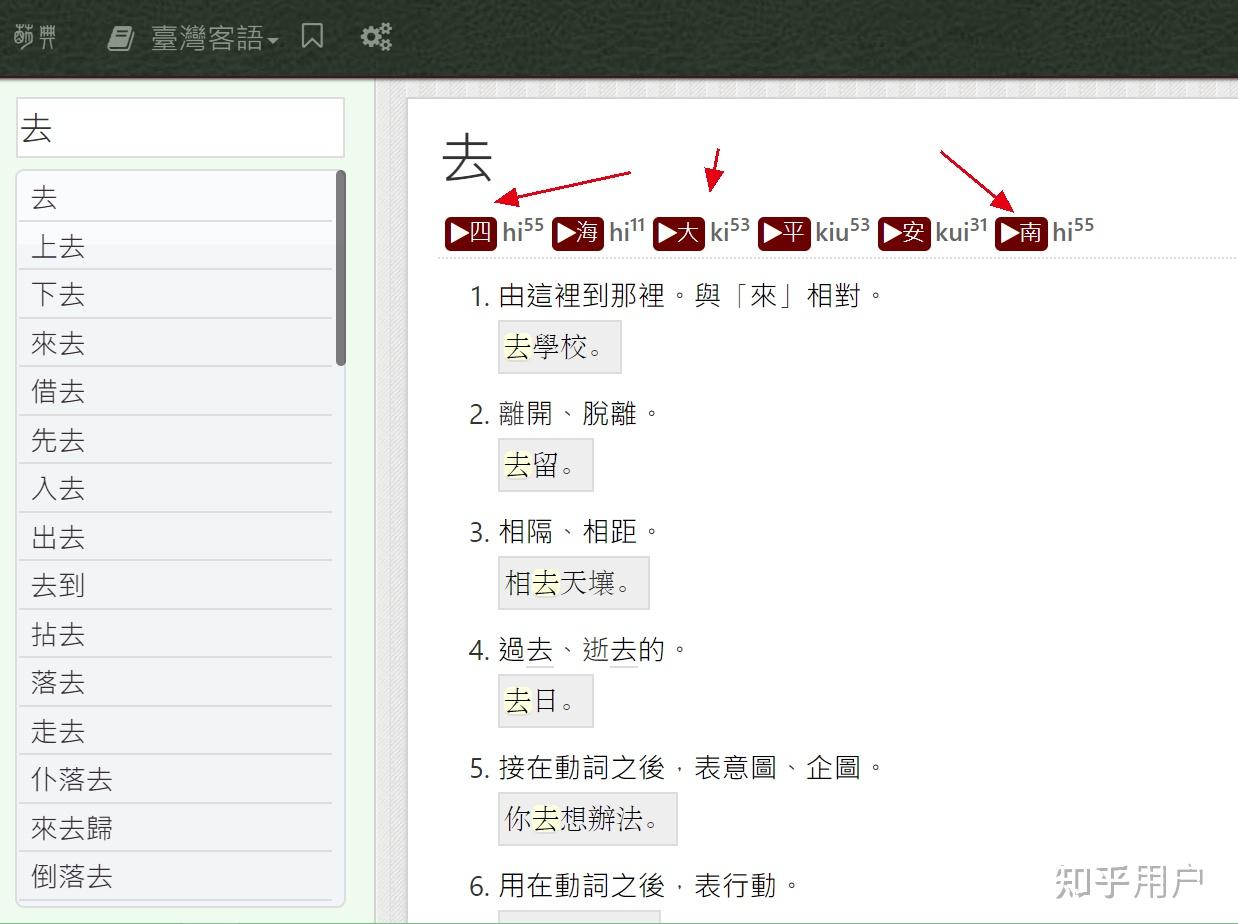Select 拈去 in the results list

coord(175,634)
